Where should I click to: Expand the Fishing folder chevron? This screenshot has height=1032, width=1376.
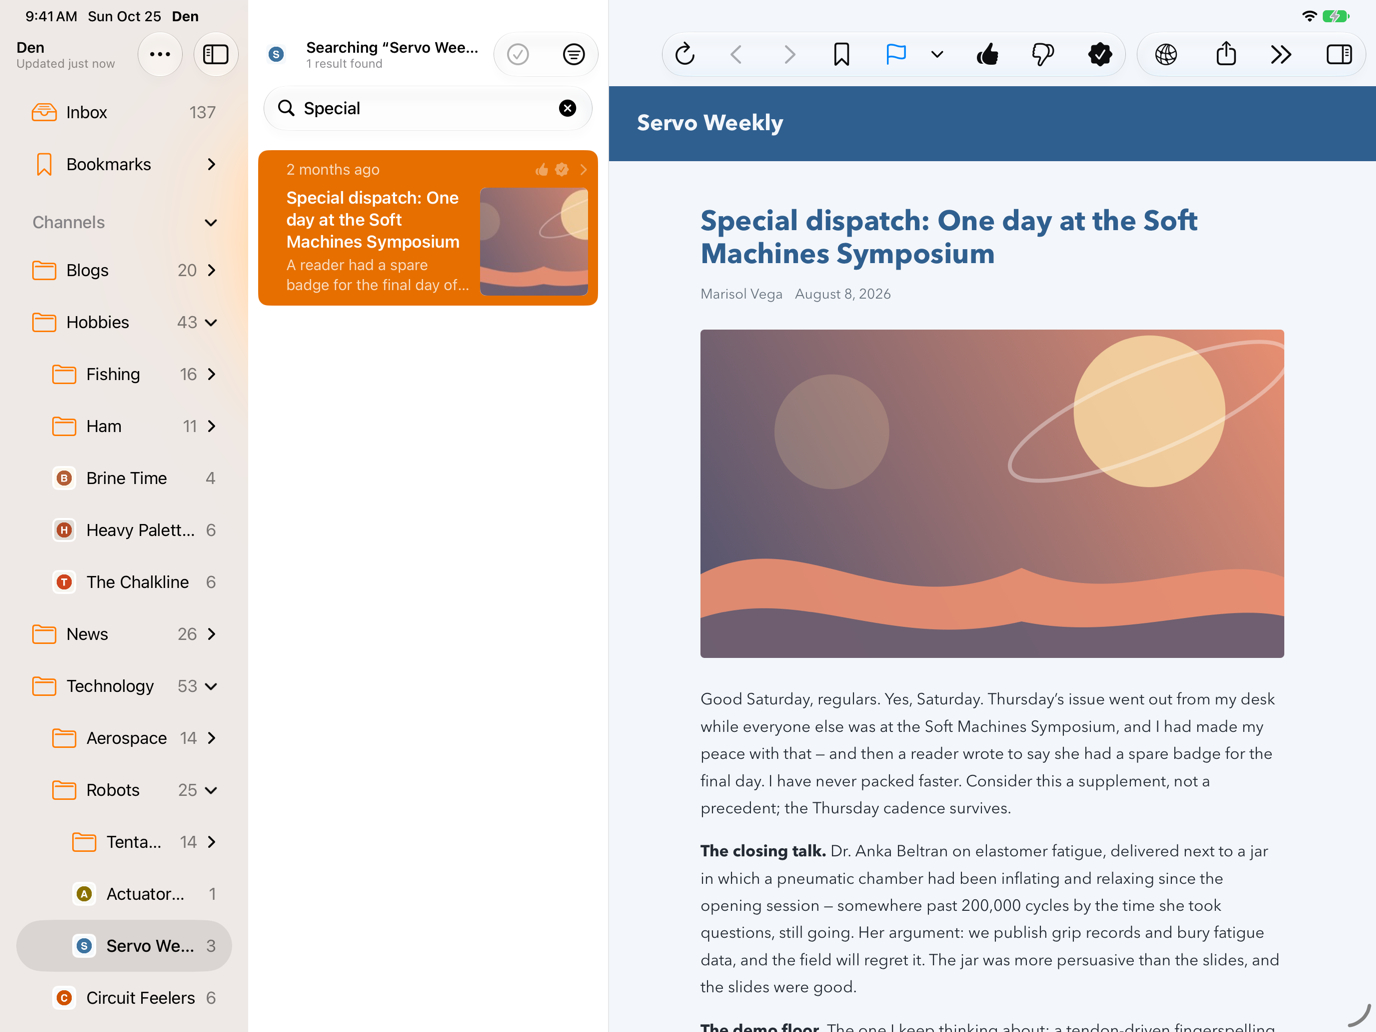tap(211, 374)
